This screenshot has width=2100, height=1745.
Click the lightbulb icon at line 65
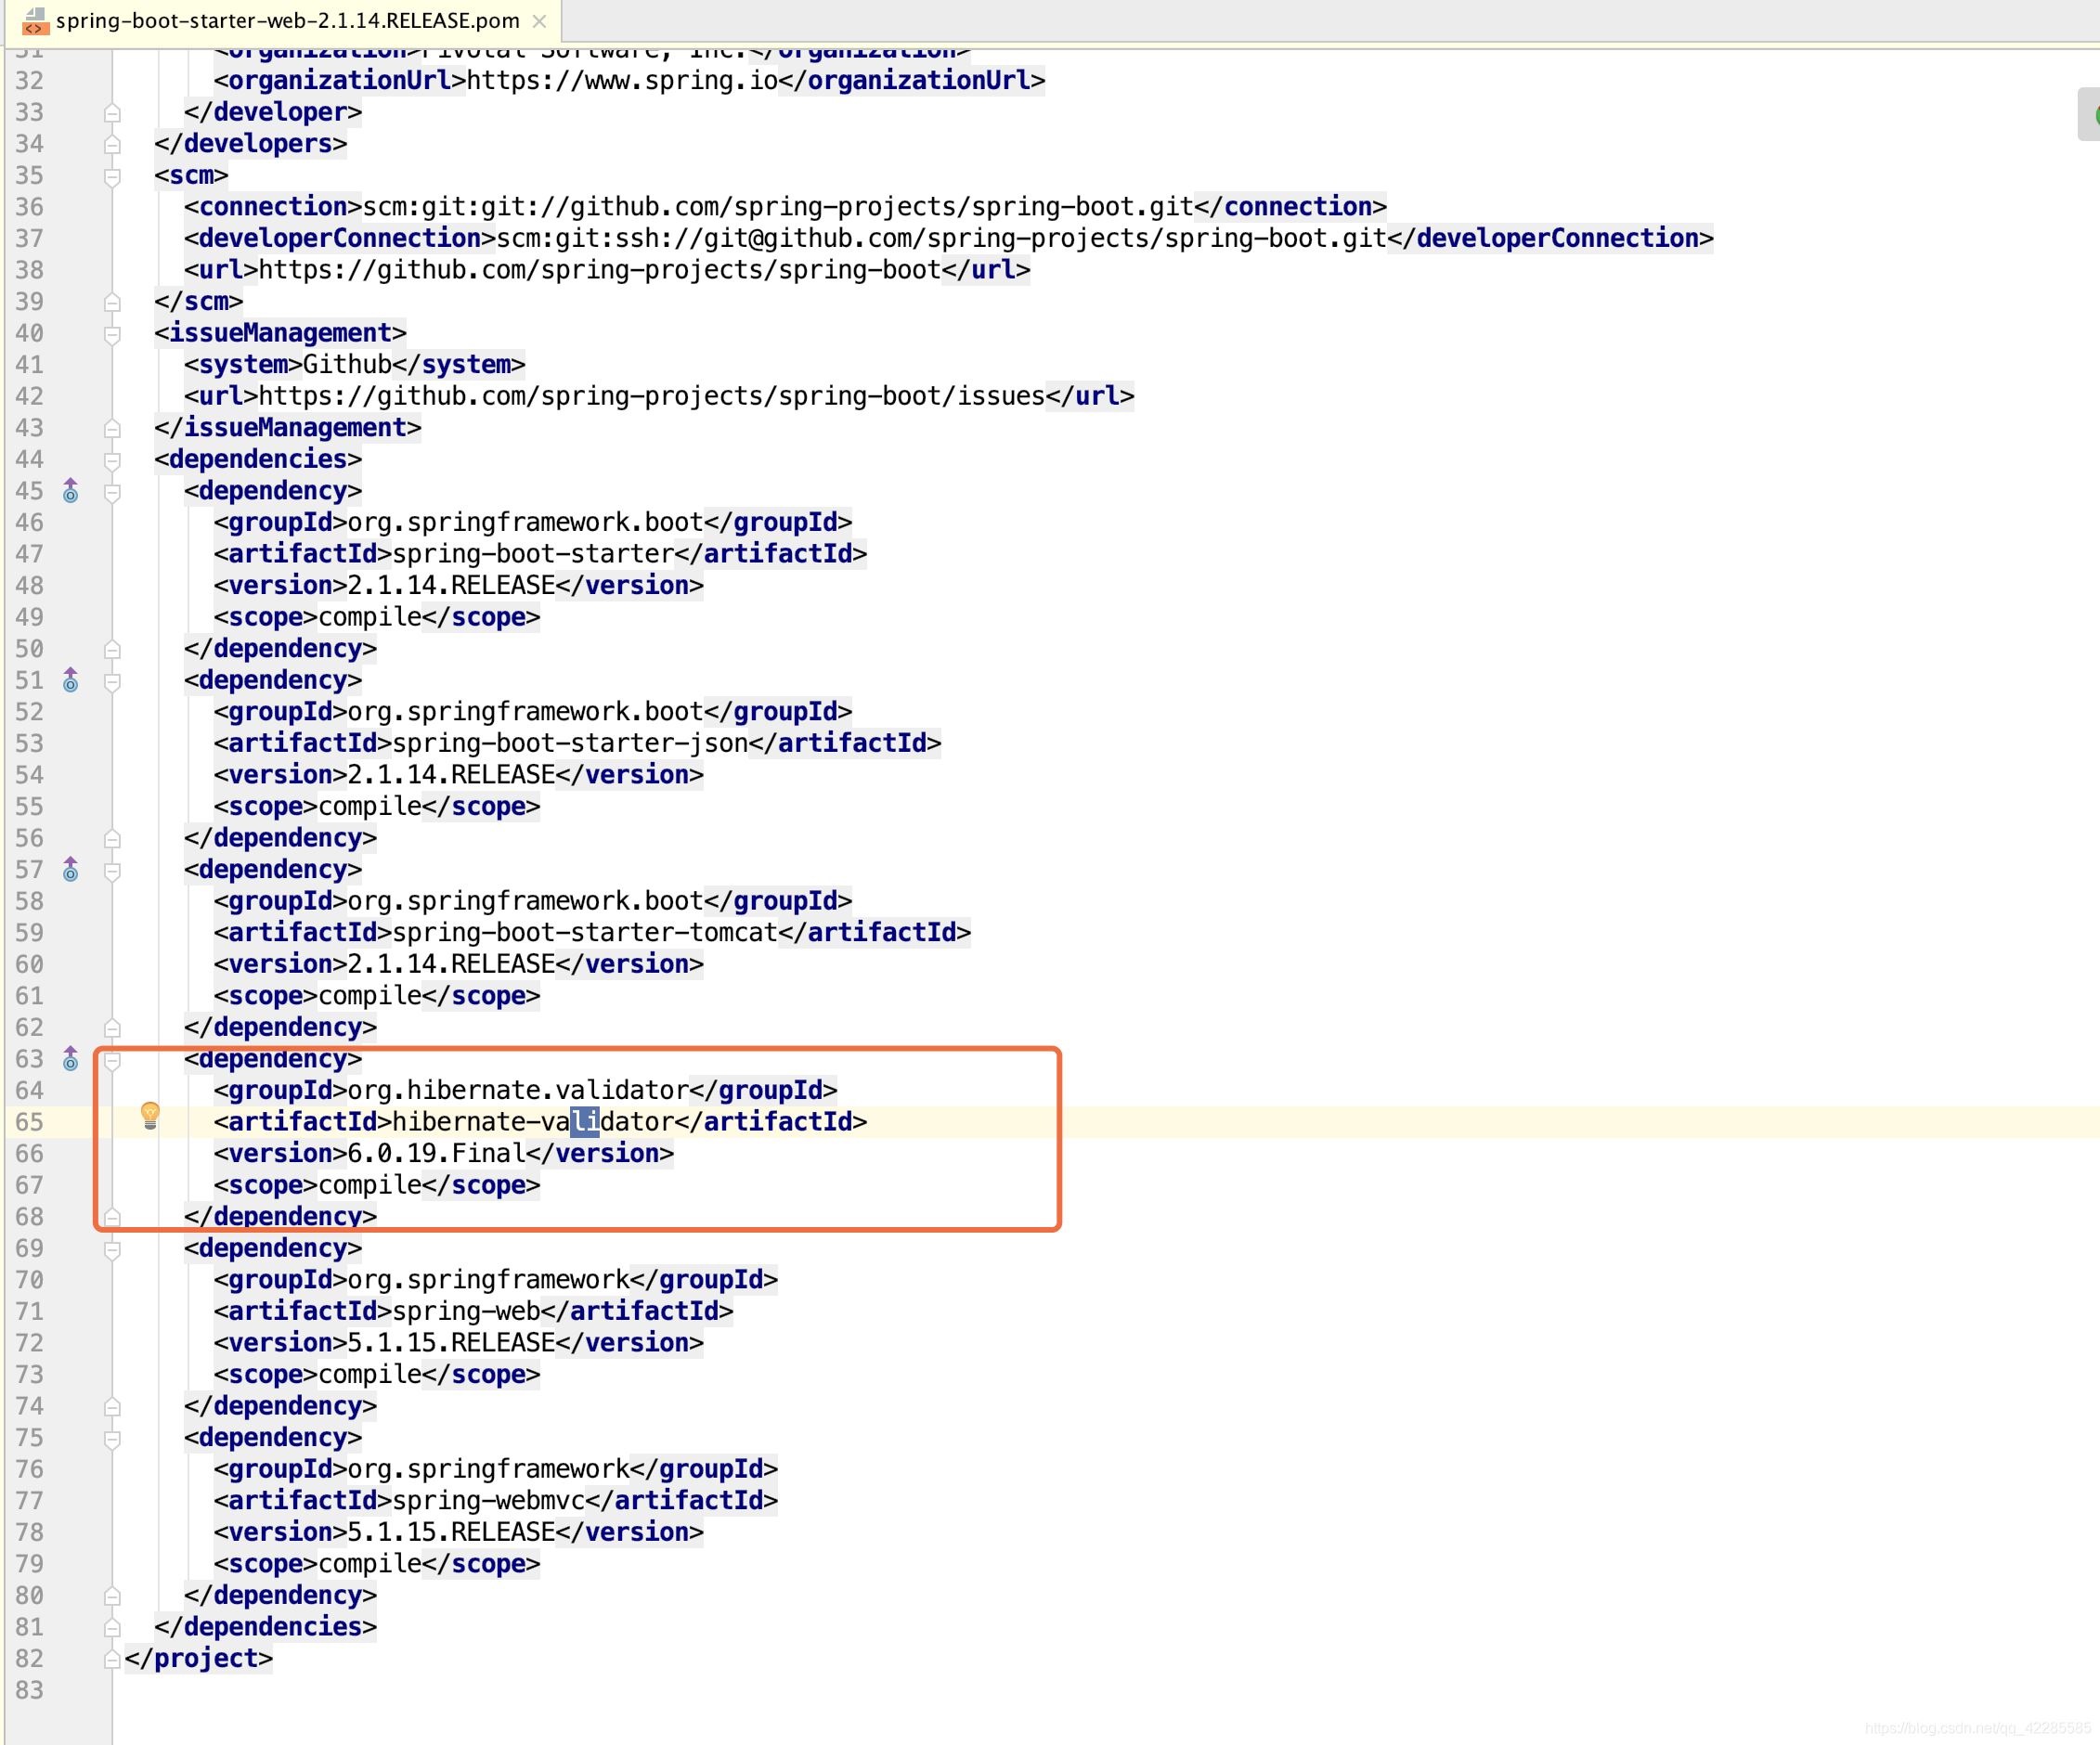150,1121
